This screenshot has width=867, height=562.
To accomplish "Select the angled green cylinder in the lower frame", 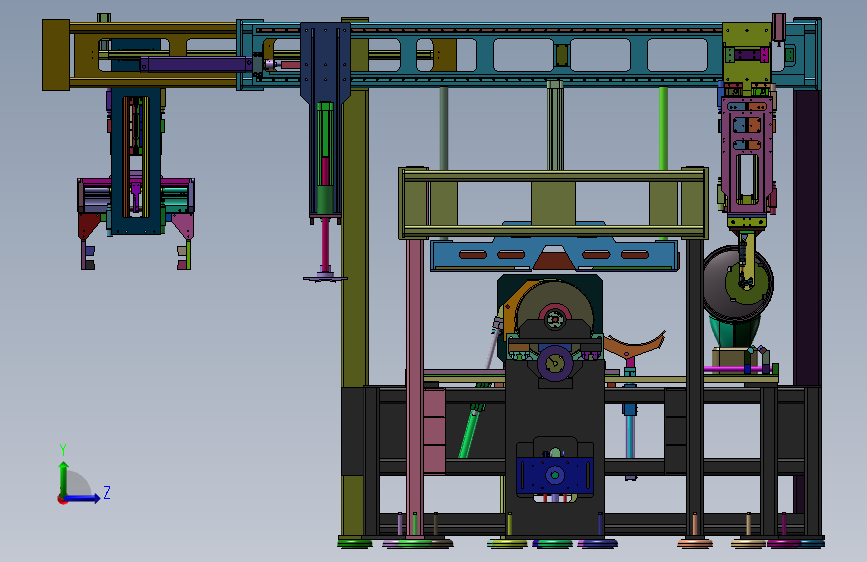I will 471,432.
